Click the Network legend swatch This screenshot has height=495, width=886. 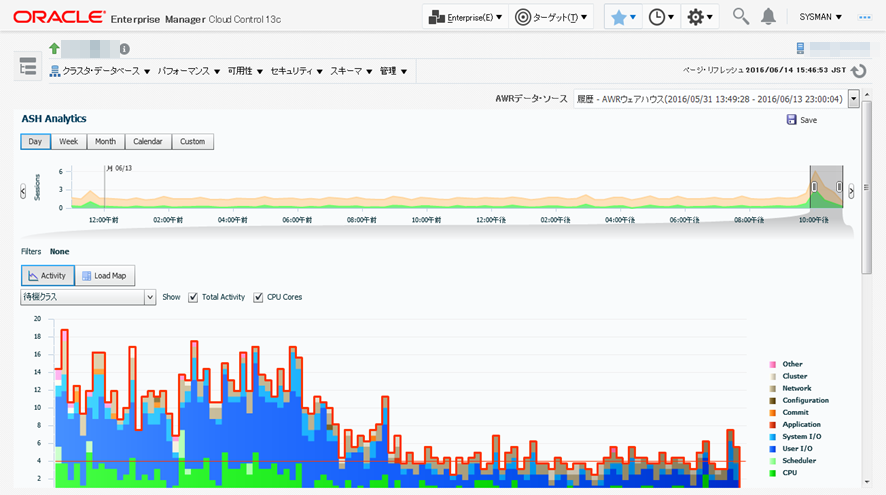[772, 389]
